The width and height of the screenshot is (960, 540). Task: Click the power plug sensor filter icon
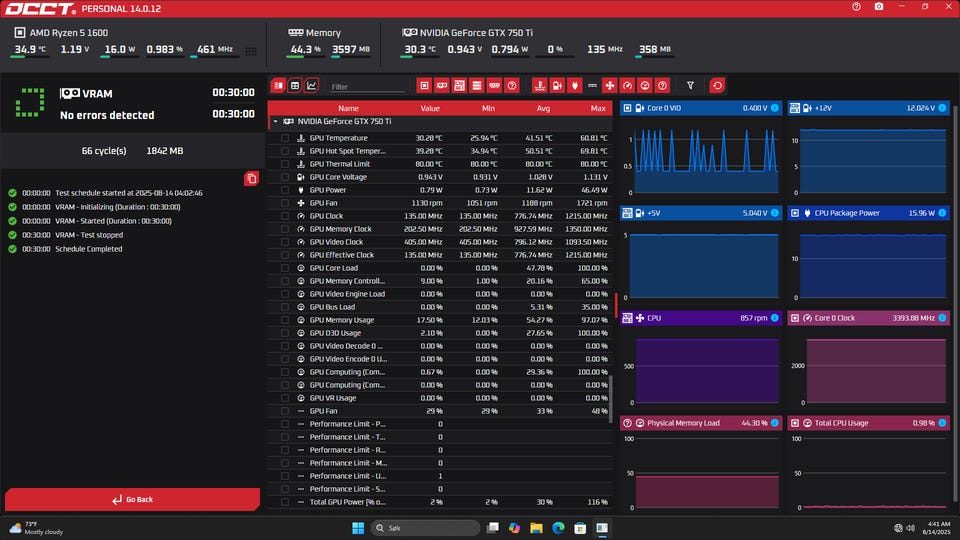click(575, 86)
